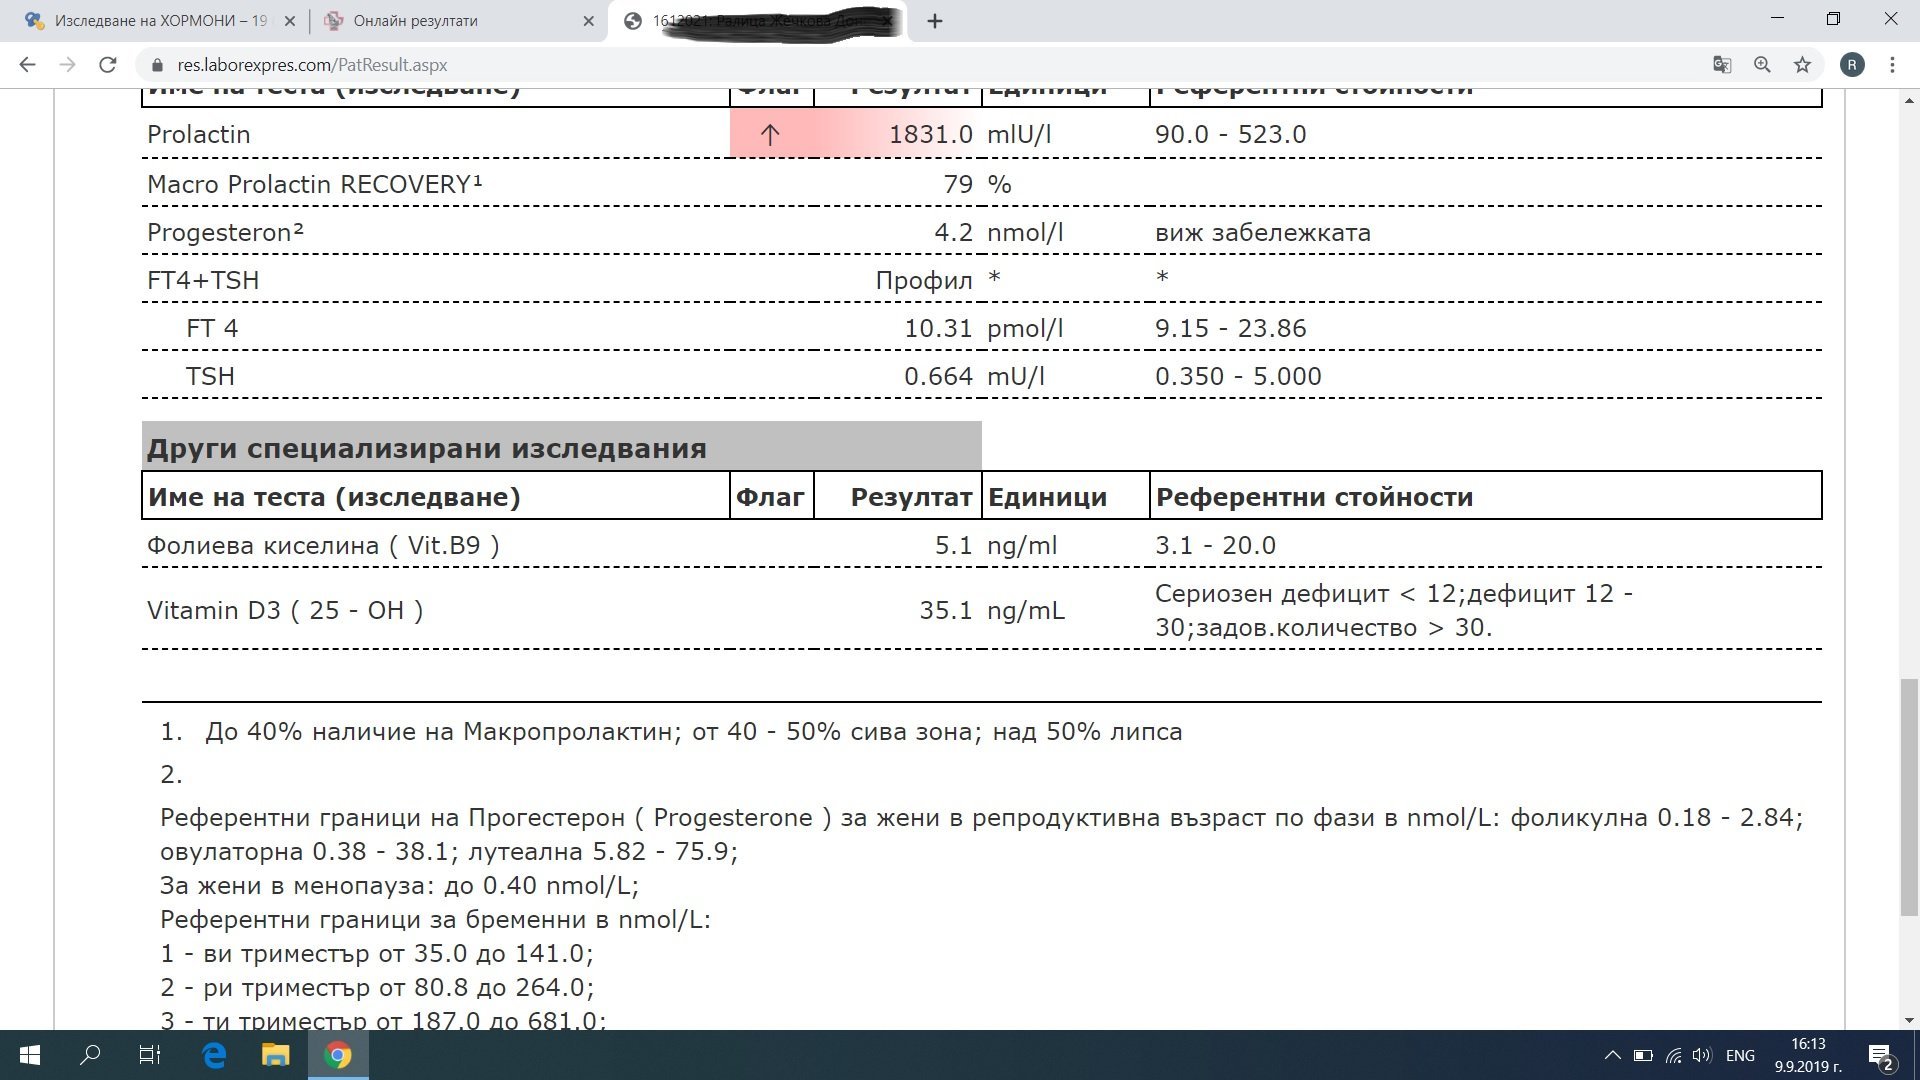The width and height of the screenshot is (1920, 1080).
Task: Reload the lab results page
Action: pyautogui.click(x=108, y=65)
